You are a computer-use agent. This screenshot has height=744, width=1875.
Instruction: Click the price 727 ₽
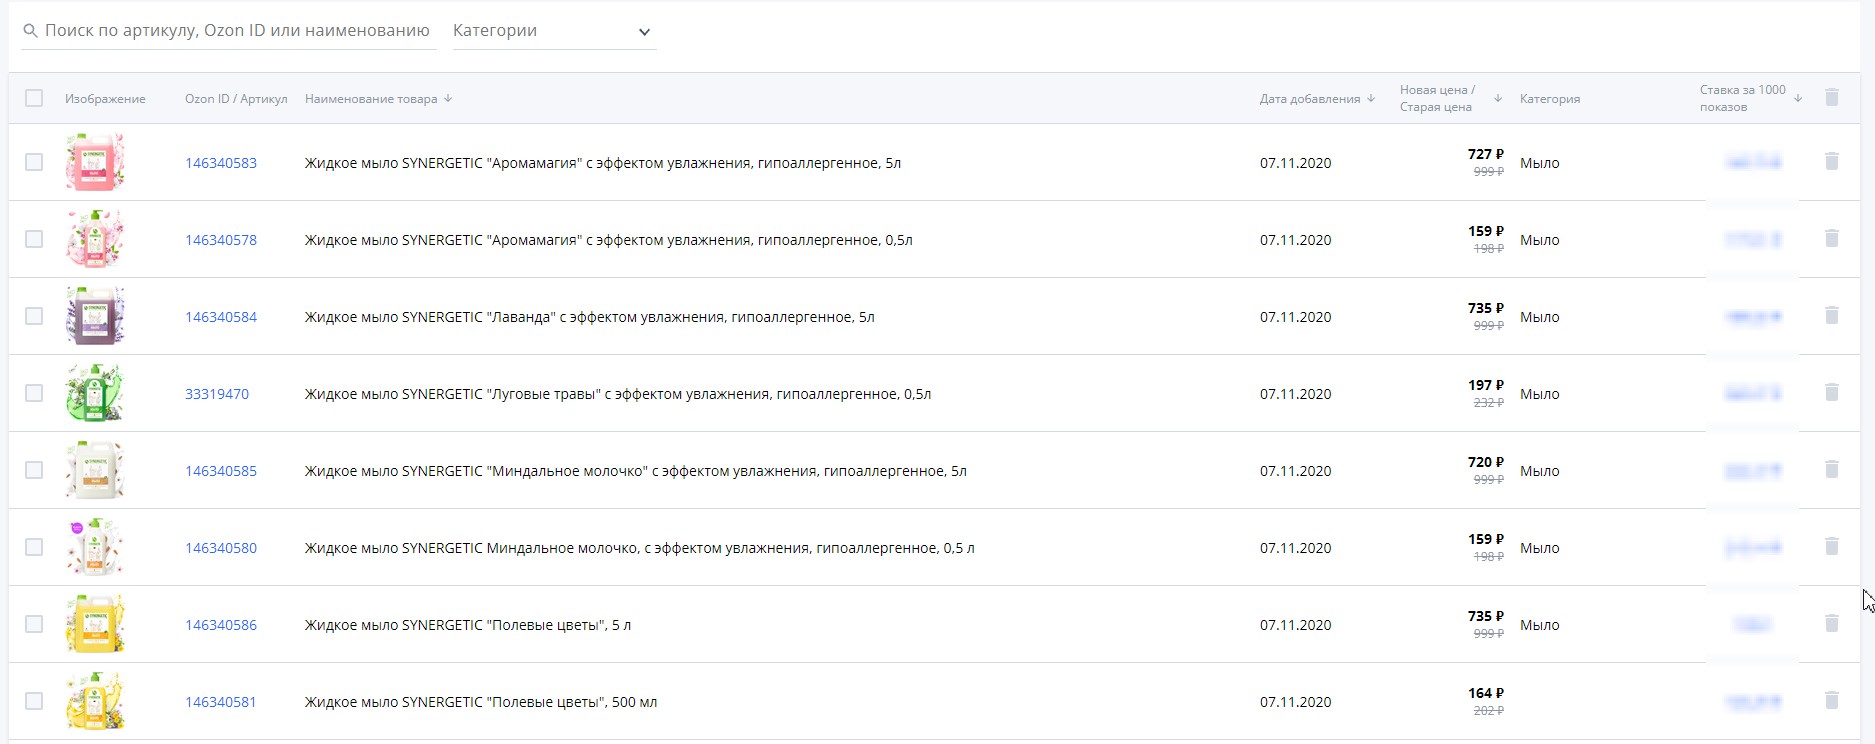pos(1486,154)
